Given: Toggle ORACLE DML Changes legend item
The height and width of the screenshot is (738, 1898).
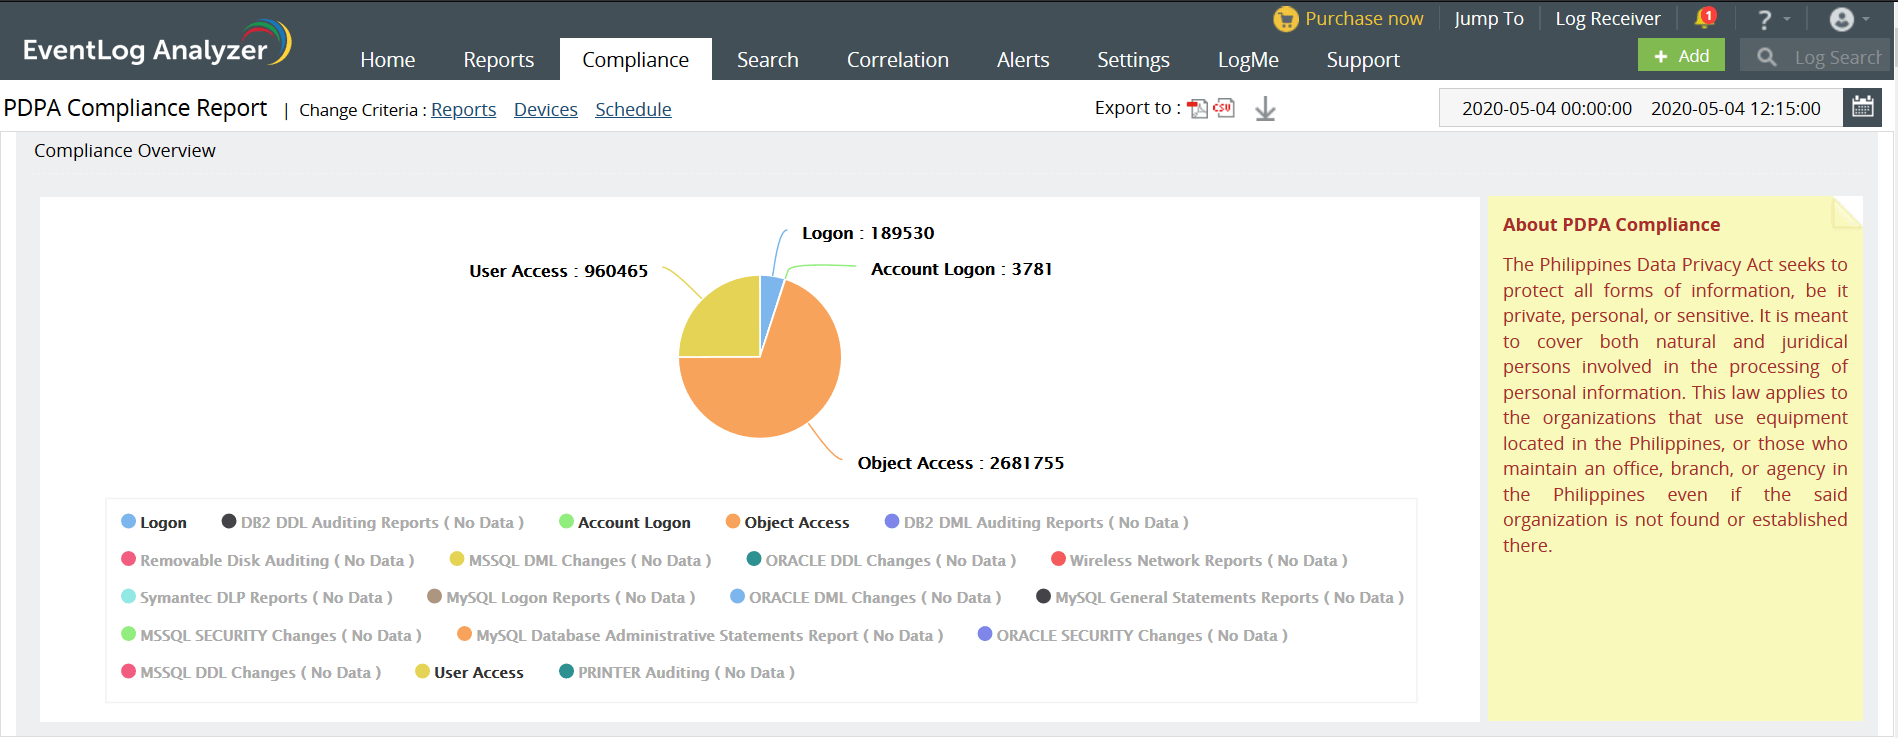Looking at the screenshot, I should pos(866,597).
